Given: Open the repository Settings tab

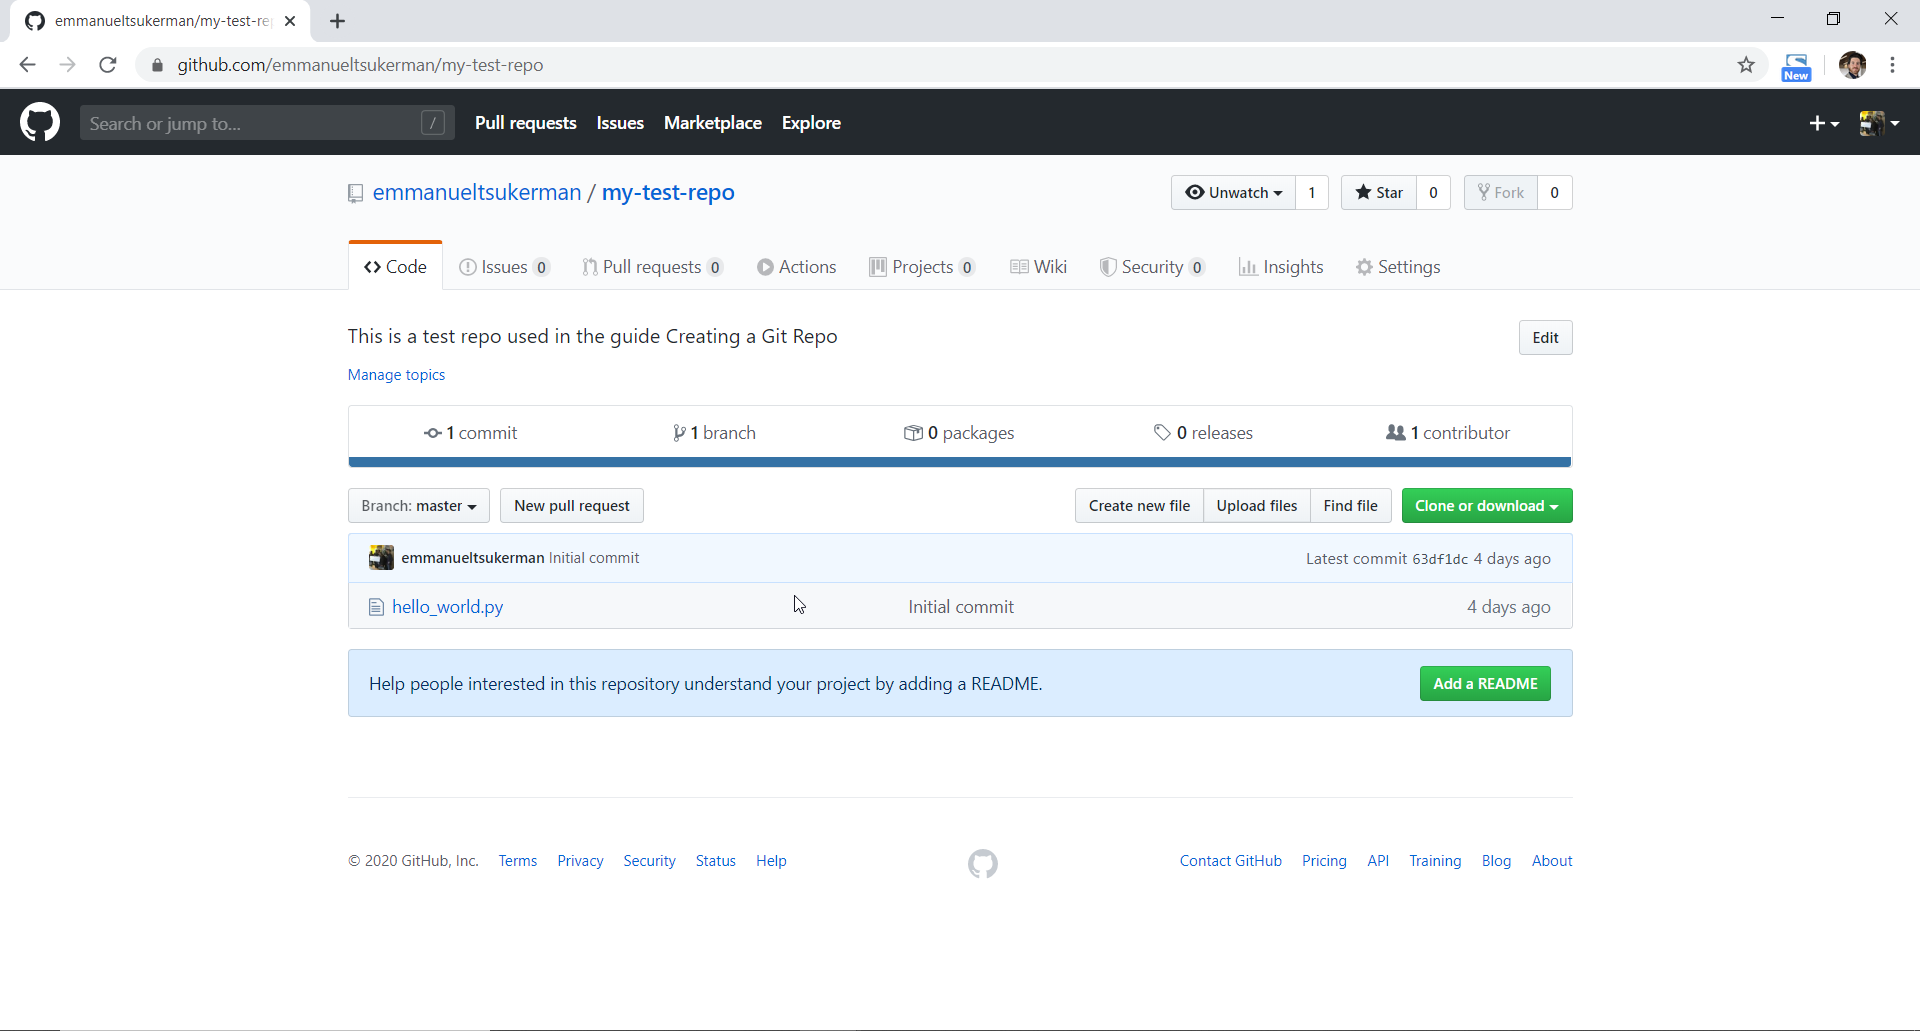Looking at the screenshot, I should point(1398,267).
